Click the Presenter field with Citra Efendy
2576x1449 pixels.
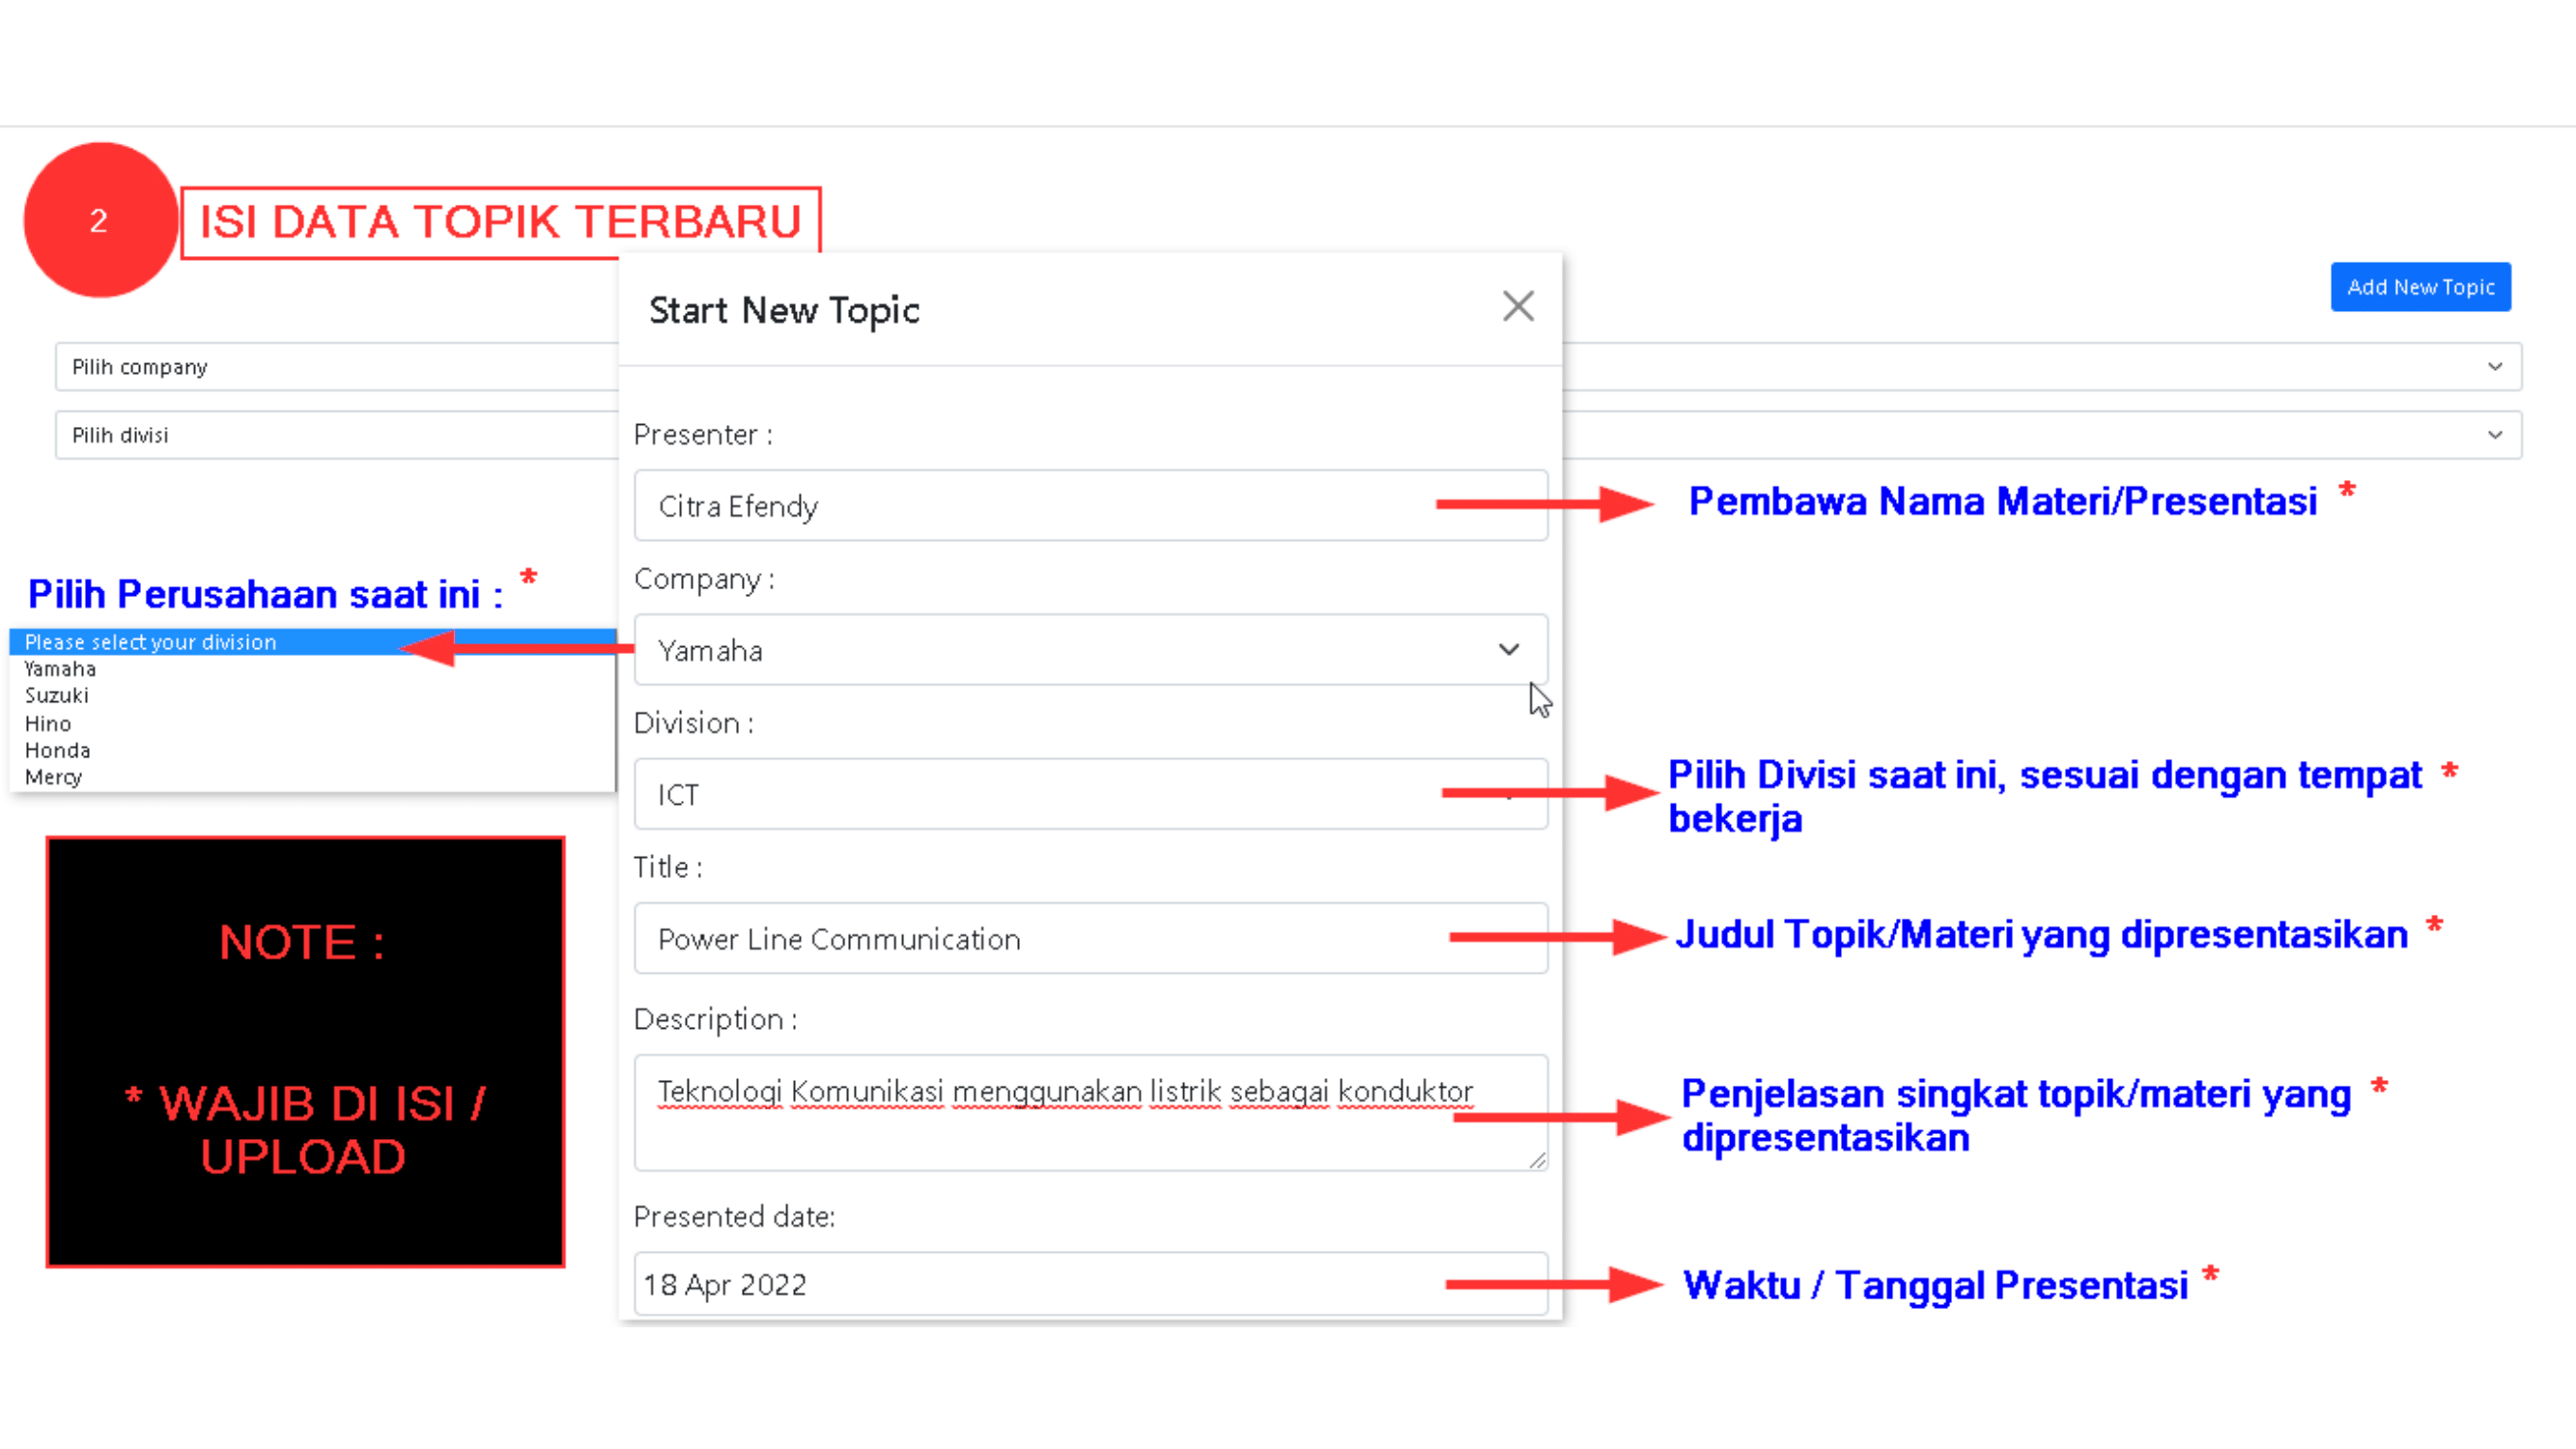pyautogui.click(x=1091, y=506)
